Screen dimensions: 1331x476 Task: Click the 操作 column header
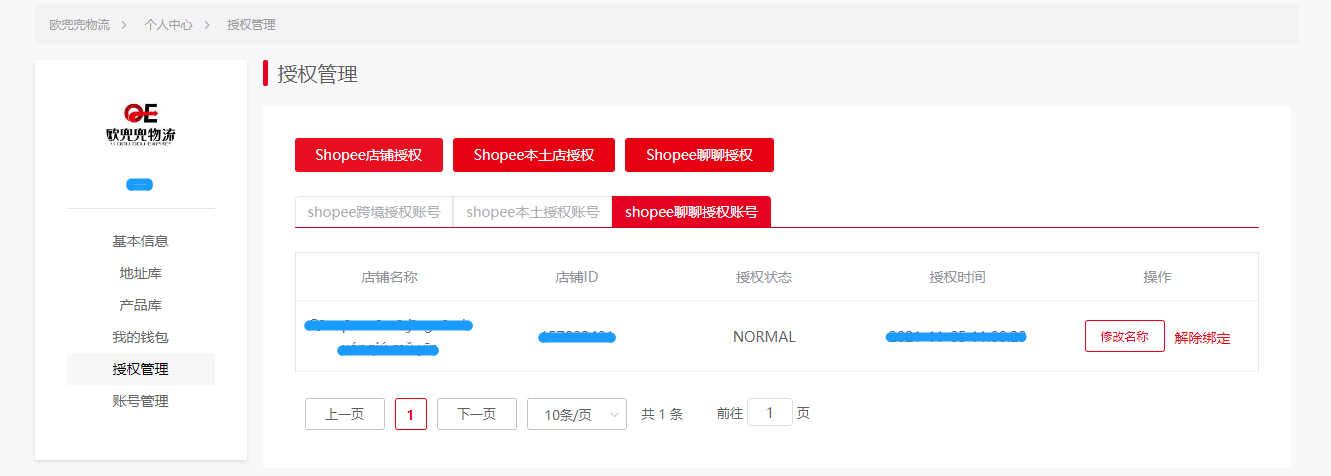(1157, 277)
